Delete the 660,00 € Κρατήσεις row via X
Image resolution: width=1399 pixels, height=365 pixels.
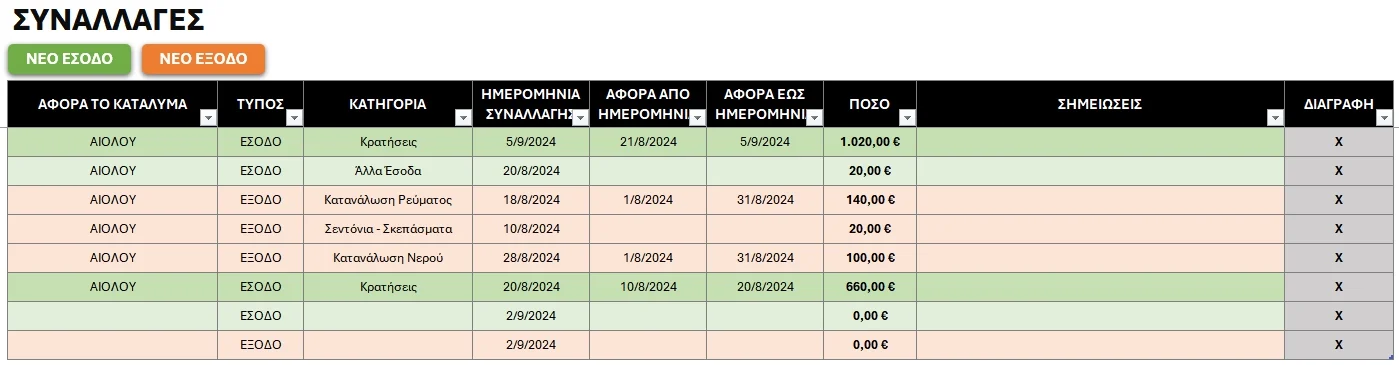coord(1338,287)
